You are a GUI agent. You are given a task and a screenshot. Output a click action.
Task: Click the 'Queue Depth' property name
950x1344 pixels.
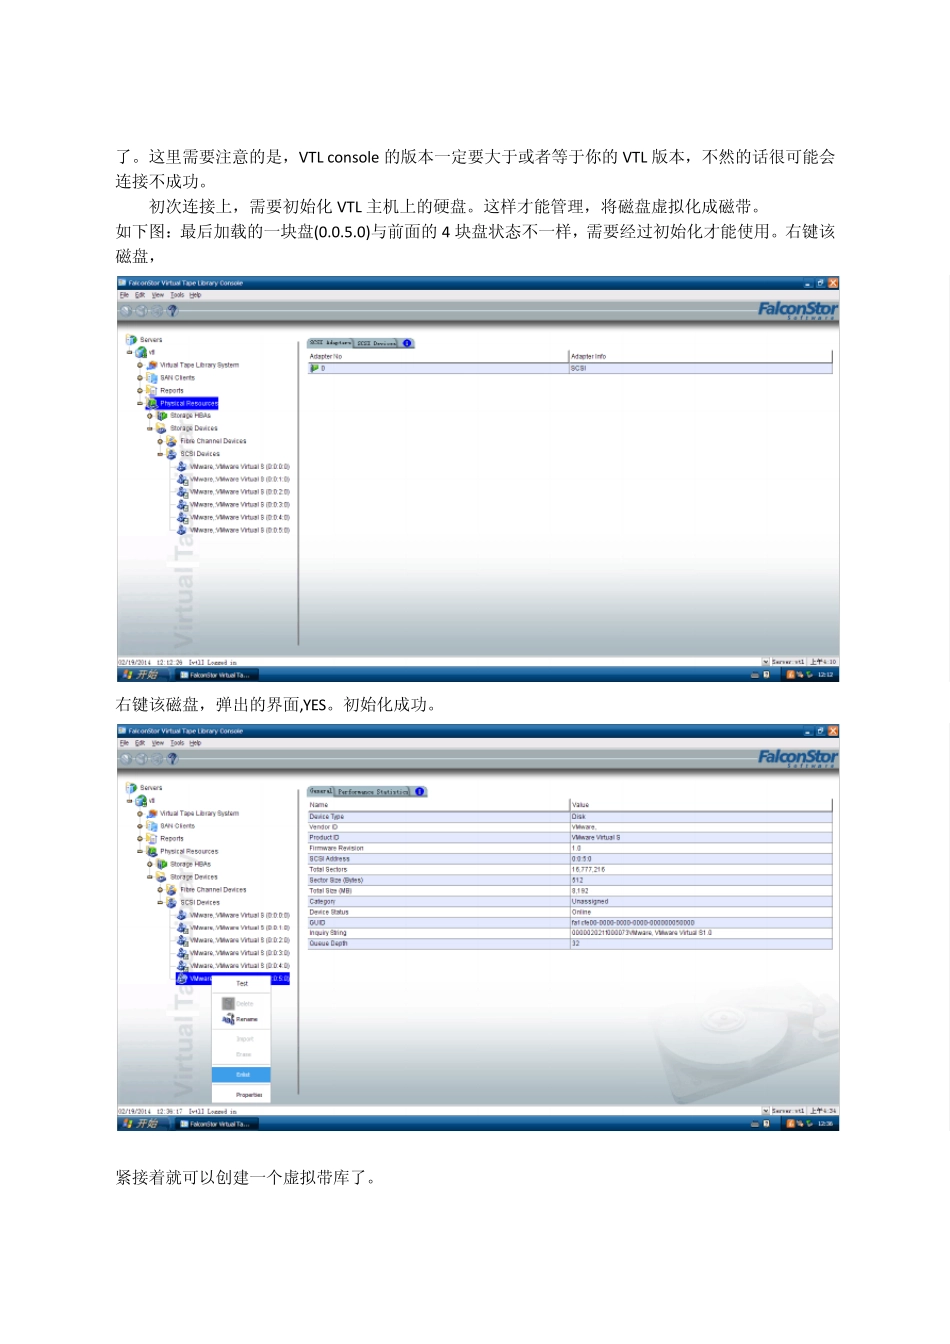pyautogui.click(x=328, y=943)
